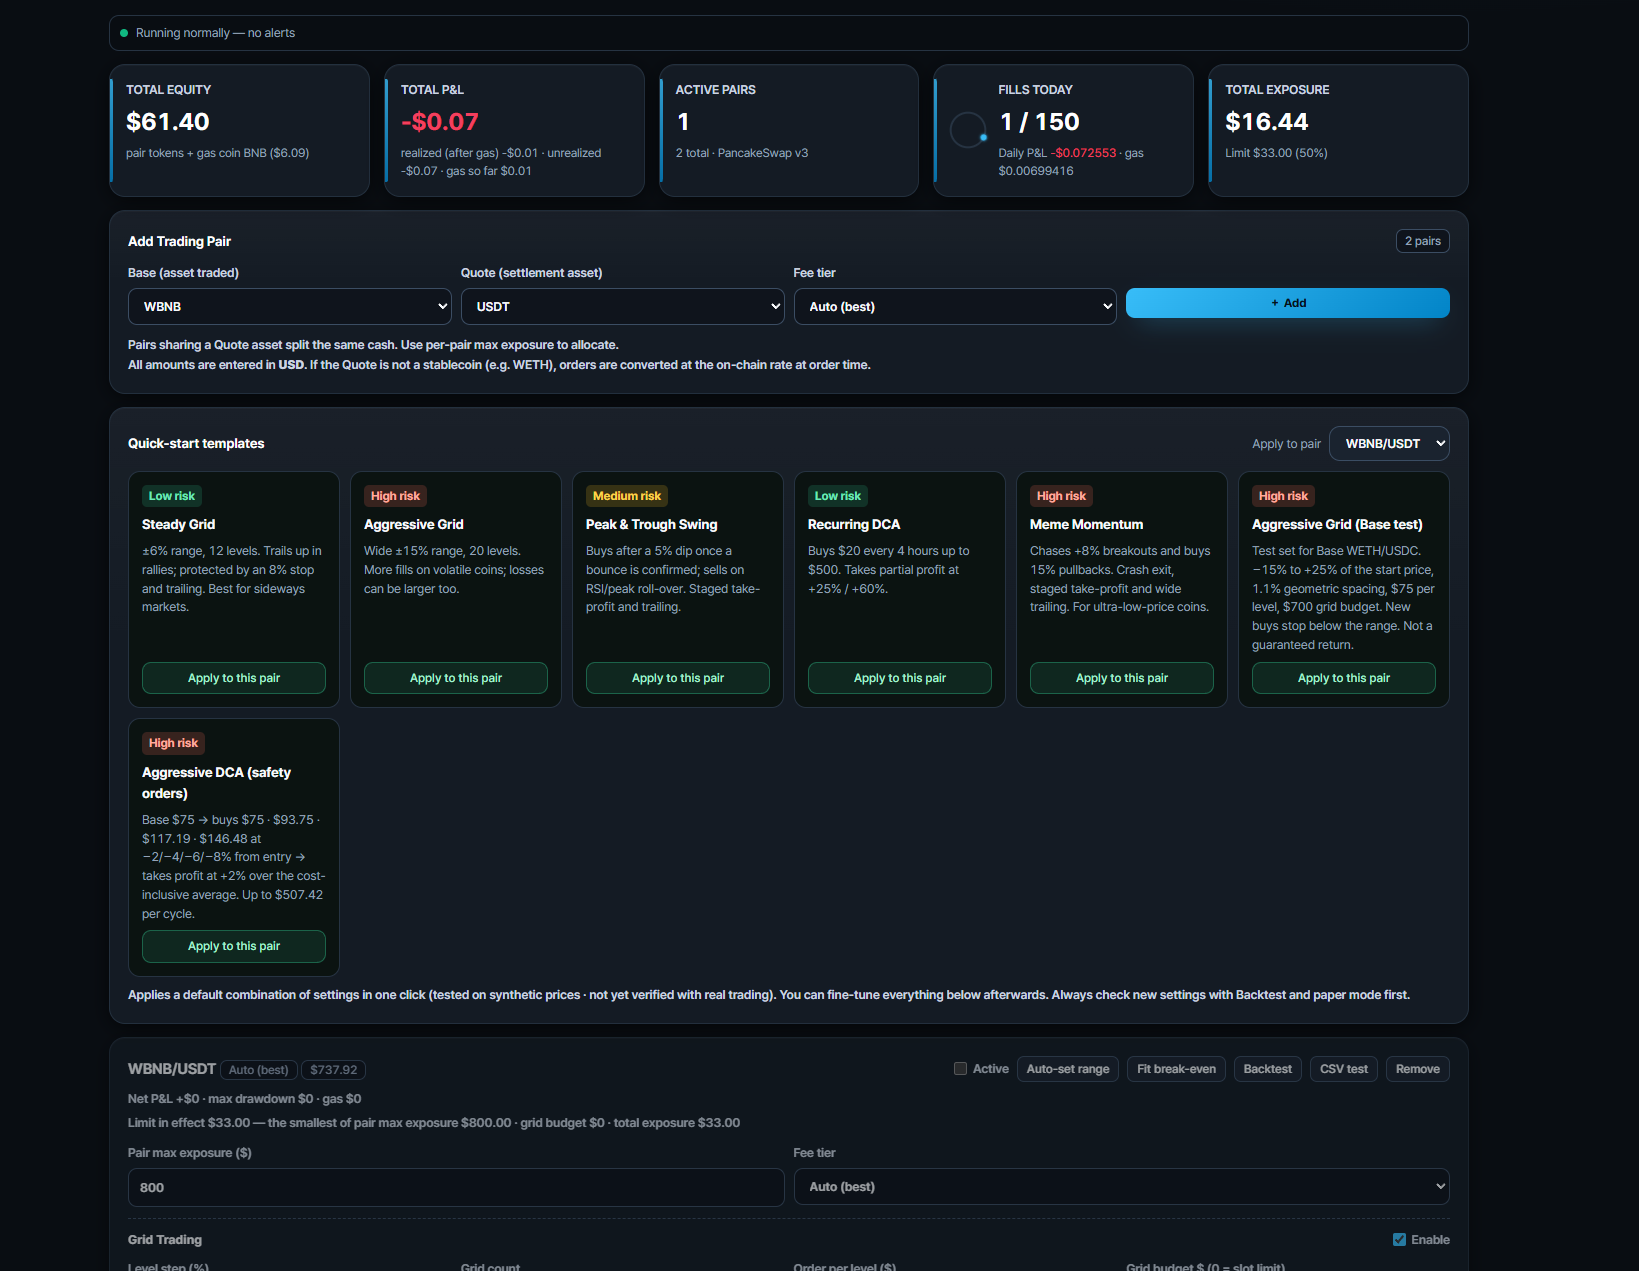Open the Quote asset USDT dropdown
1639x1271 pixels.
coord(622,307)
